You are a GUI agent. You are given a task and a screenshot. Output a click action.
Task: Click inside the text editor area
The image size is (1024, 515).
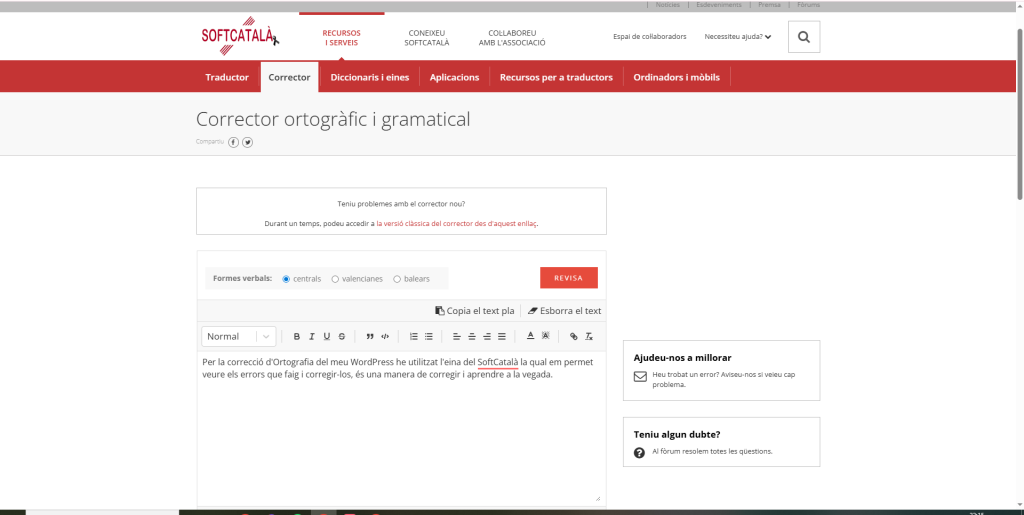point(400,430)
